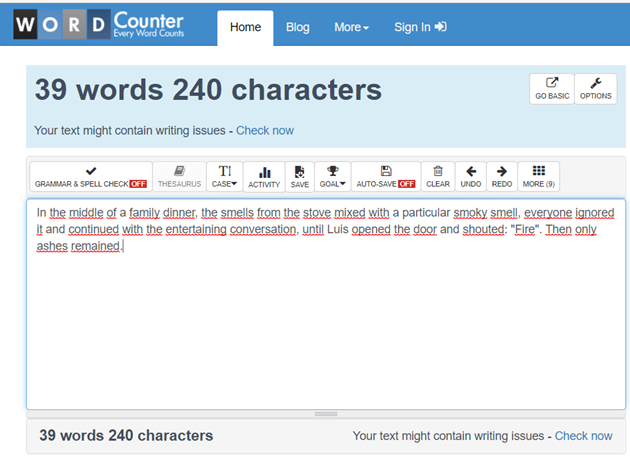Image resolution: width=630 pixels, height=457 pixels.
Task: Click the Sign In link
Action: pyautogui.click(x=420, y=27)
